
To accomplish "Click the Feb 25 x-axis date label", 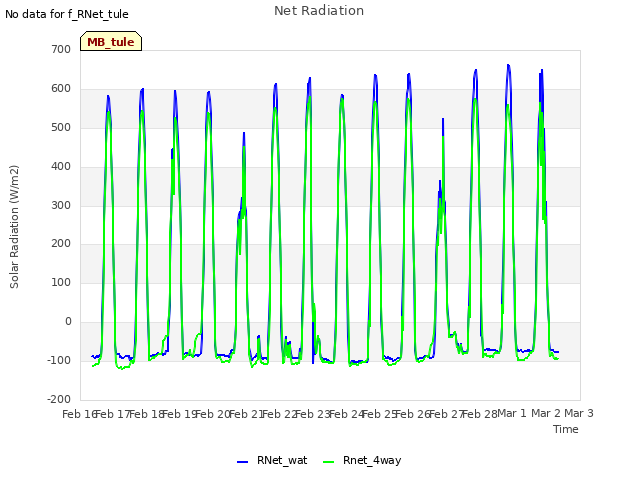I will (x=380, y=414).
